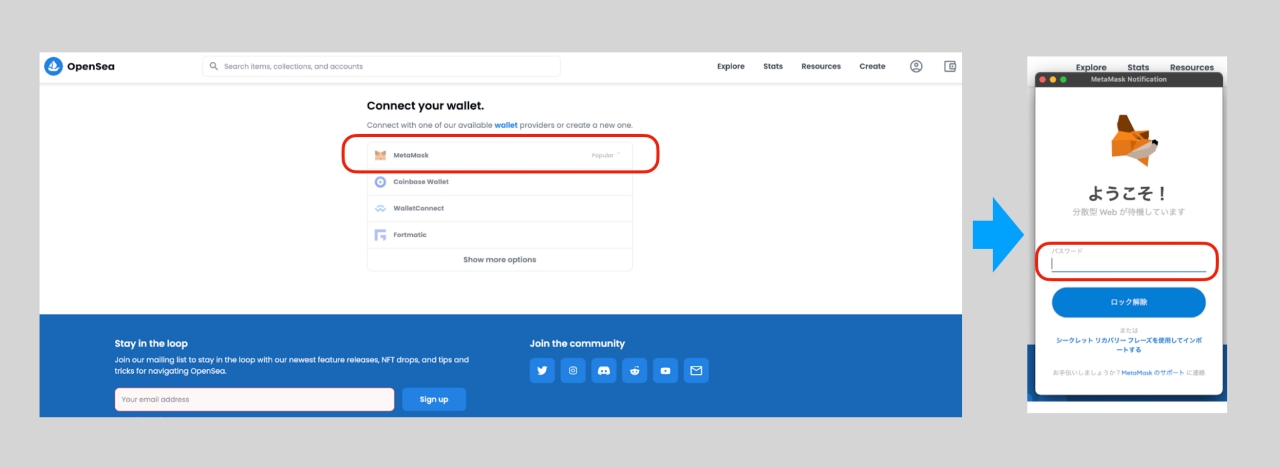The width and height of the screenshot is (1280, 467).
Task: Open the MetaMask のサポート link
Action: [1152, 372]
